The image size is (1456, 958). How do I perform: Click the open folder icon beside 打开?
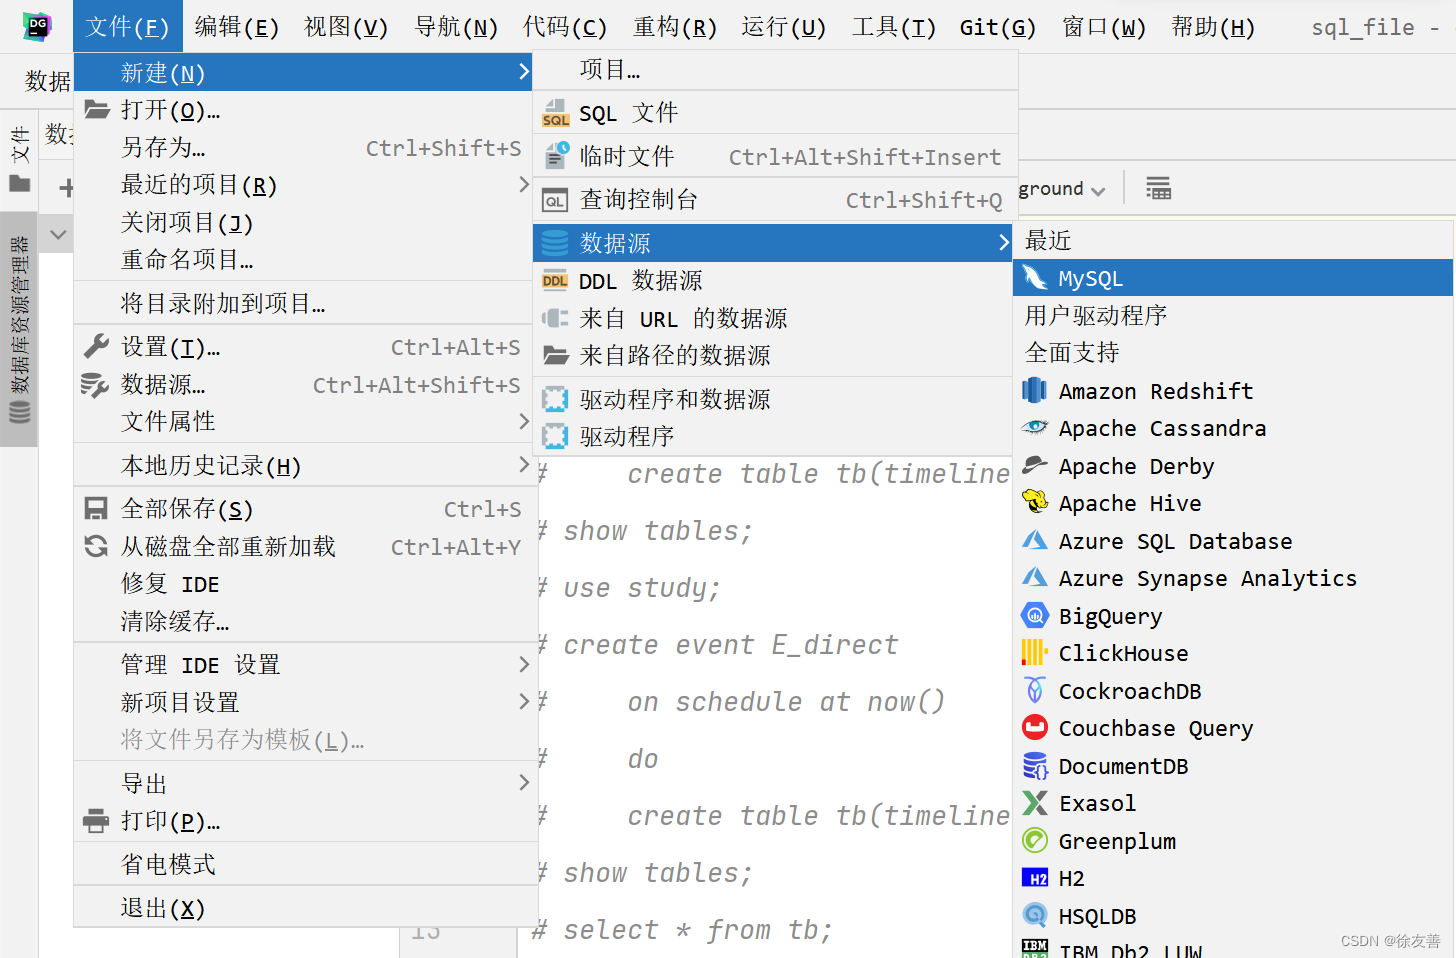coord(96,110)
